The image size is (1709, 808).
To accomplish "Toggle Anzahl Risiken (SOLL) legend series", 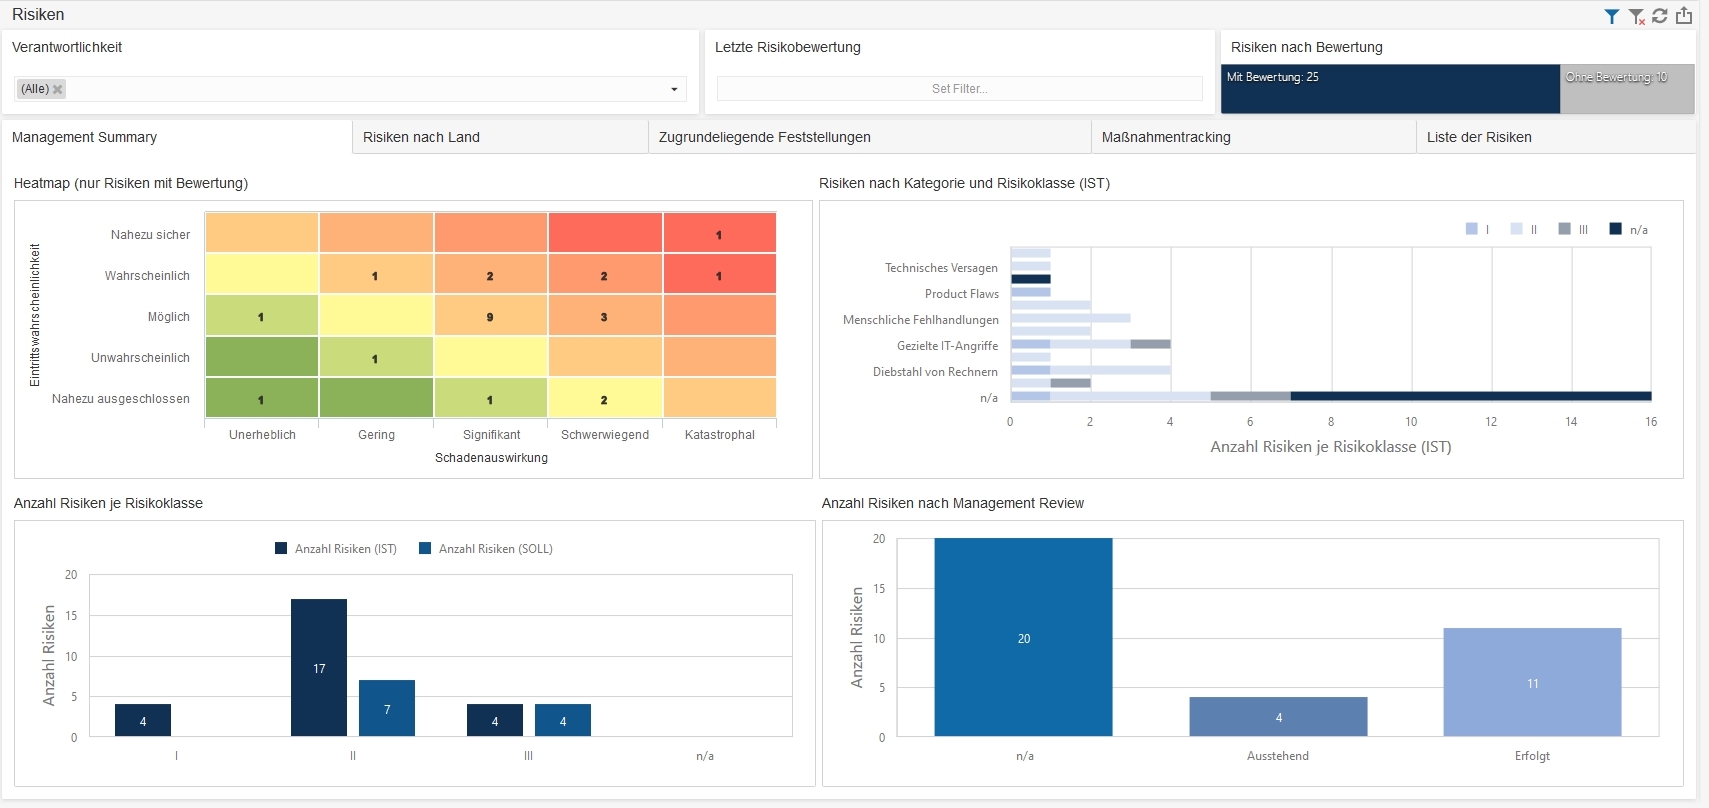I will 486,548.
